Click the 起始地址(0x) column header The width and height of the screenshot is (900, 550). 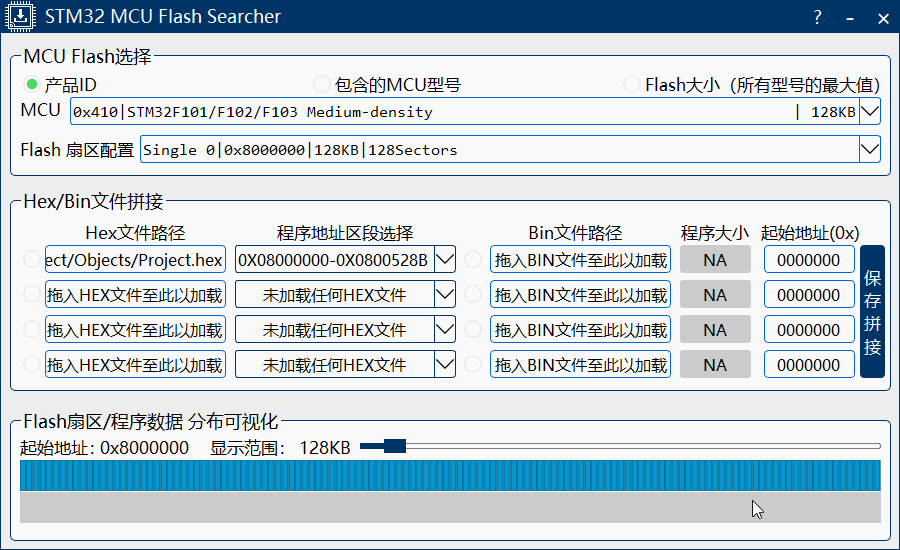pos(810,233)
